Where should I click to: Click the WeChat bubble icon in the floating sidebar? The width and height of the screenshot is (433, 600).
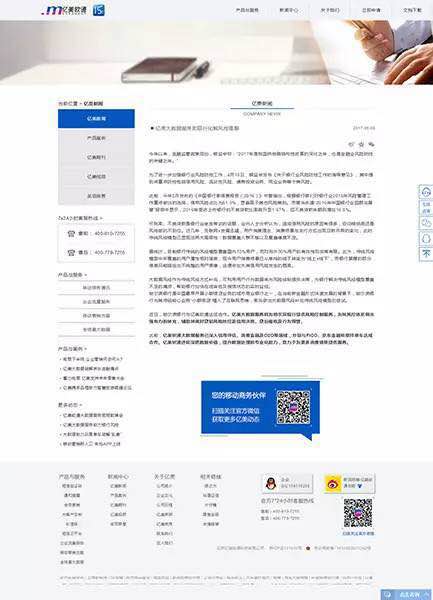click(426, 223)
